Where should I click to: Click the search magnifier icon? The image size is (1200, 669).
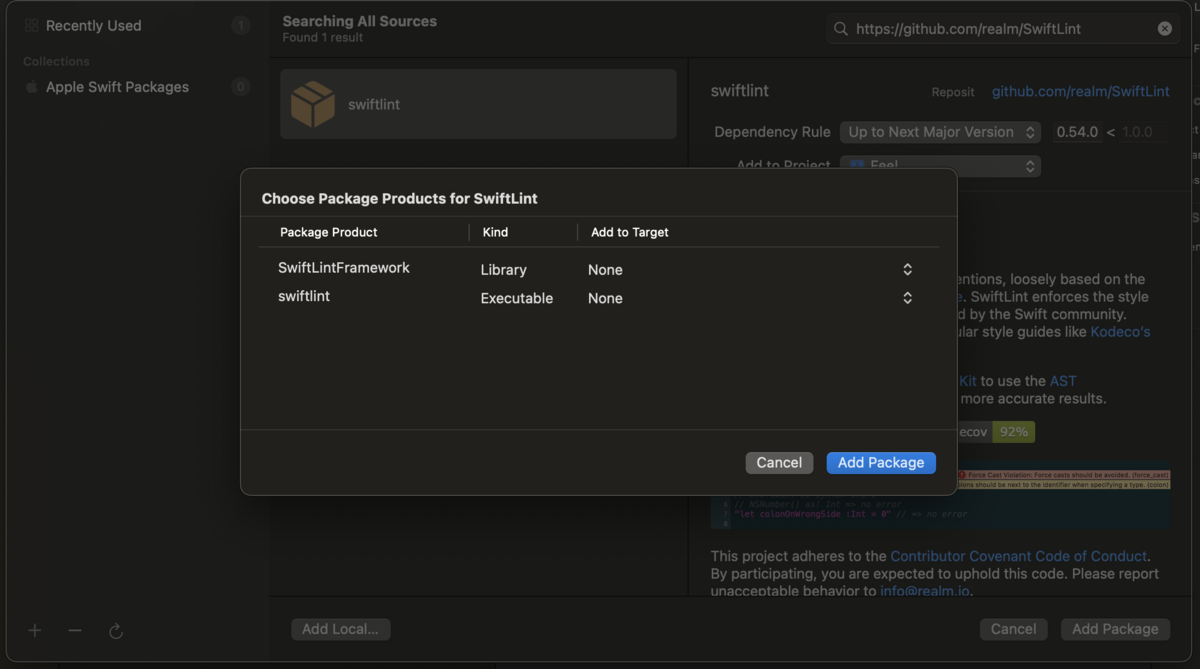coord(841,29)
